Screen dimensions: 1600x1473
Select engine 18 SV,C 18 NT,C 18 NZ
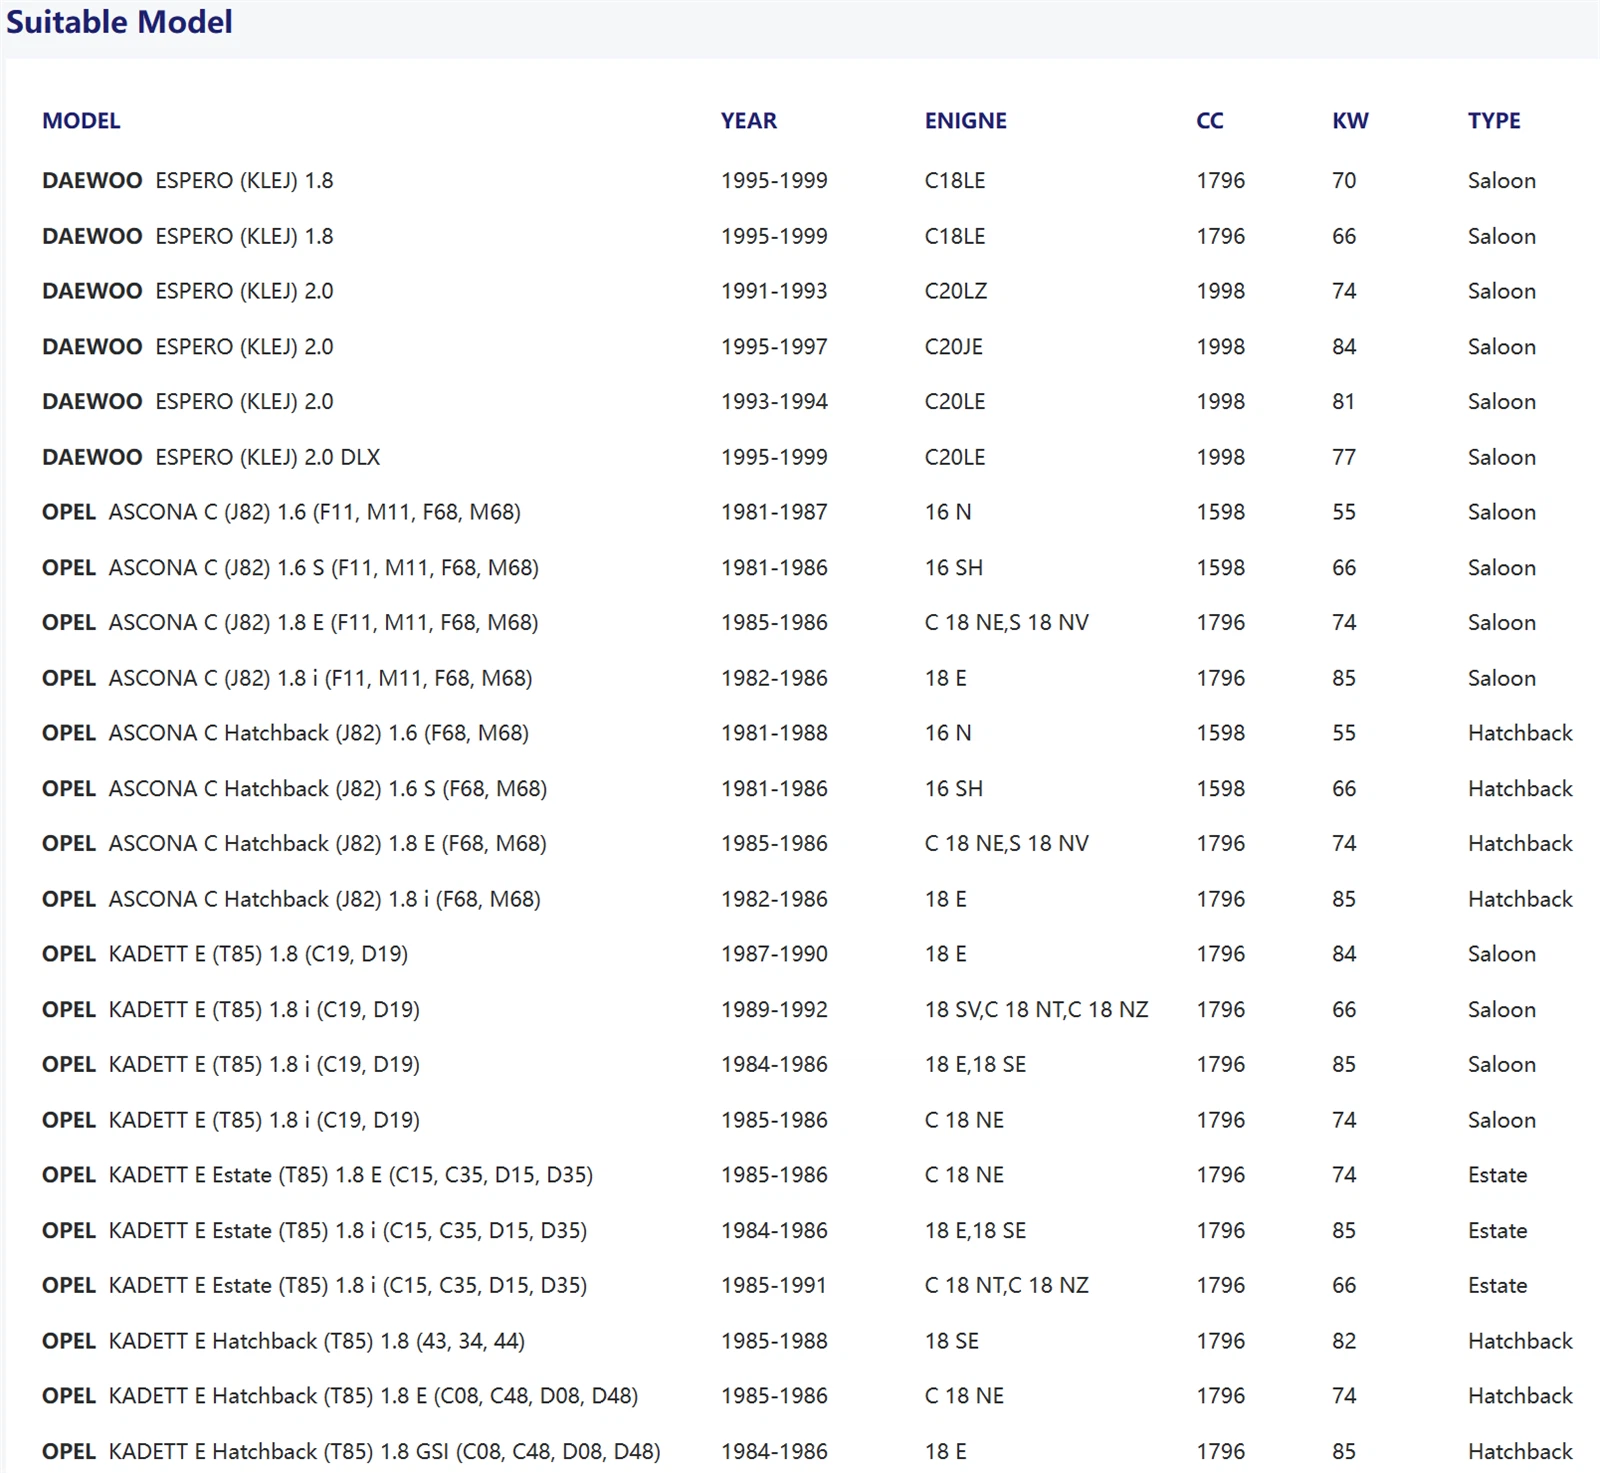click(1036, 1010)
